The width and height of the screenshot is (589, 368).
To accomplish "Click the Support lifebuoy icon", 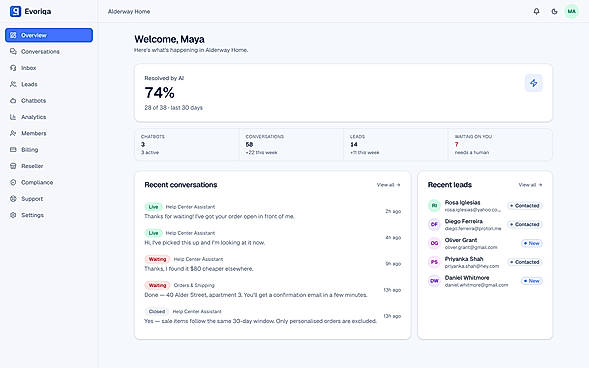I will [13, 199].
